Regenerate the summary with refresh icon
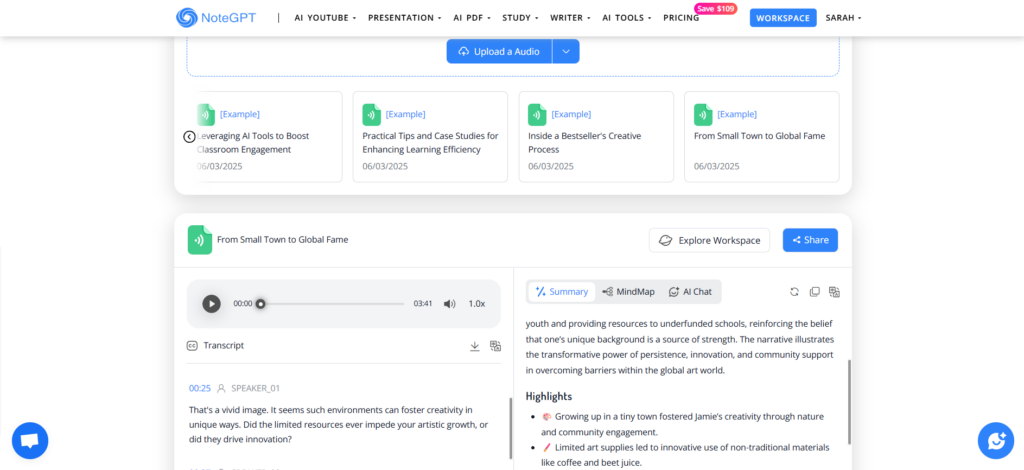This screenshot has width=1024, height=470. click(794, 292)
